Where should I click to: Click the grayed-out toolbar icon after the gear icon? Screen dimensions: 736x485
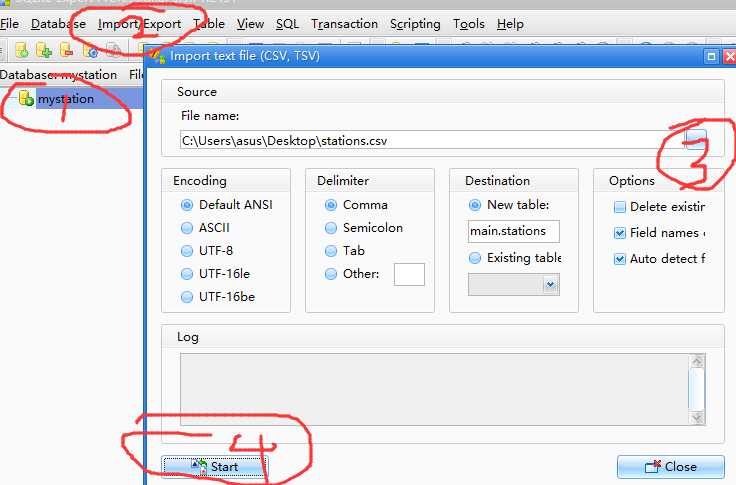click(x=113, y=49)
